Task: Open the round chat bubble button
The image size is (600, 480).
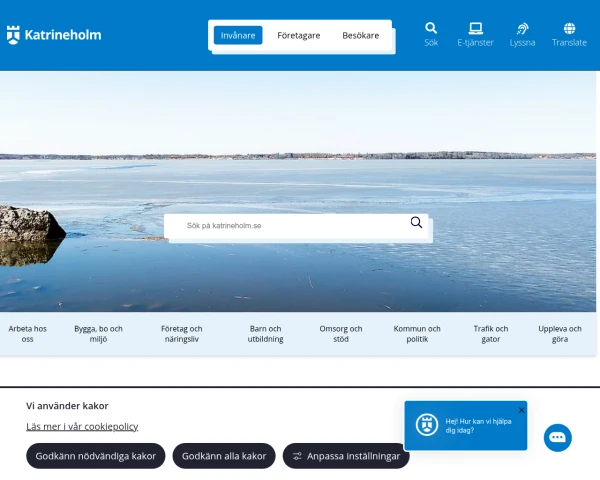Action: pos(558,438)
